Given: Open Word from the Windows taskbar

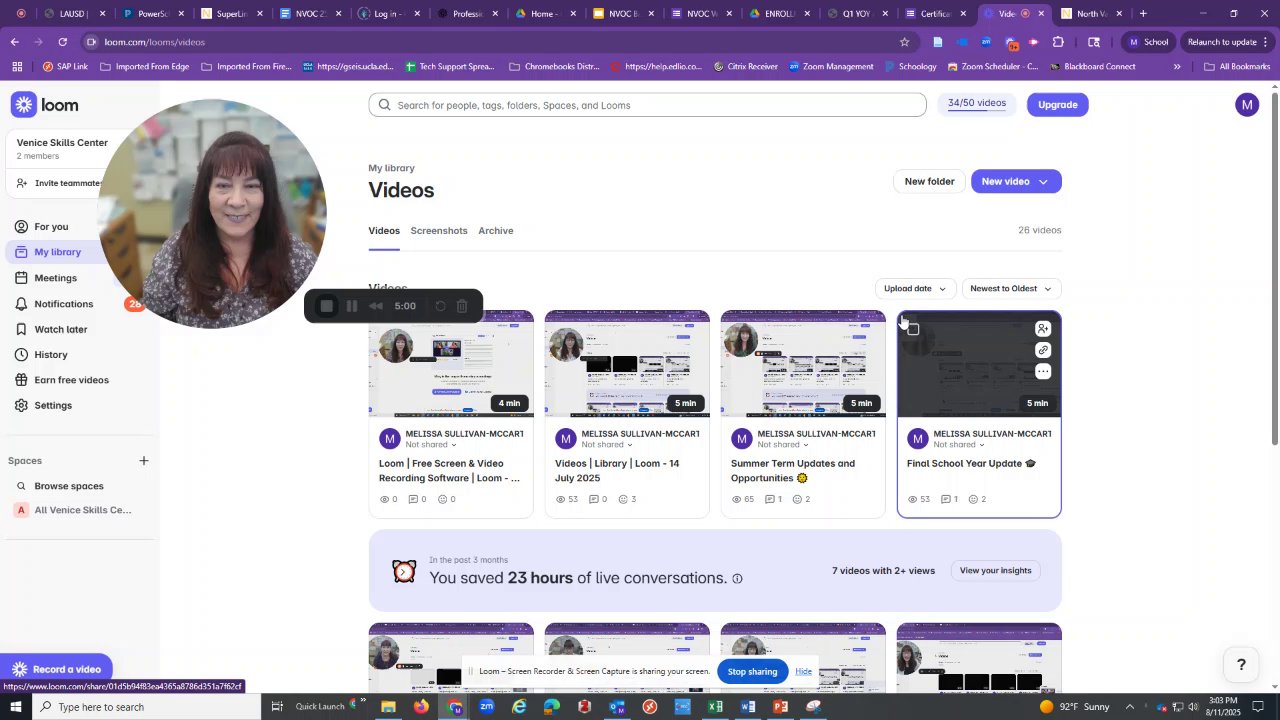Looking at the screenshot, I should (748, 707).
